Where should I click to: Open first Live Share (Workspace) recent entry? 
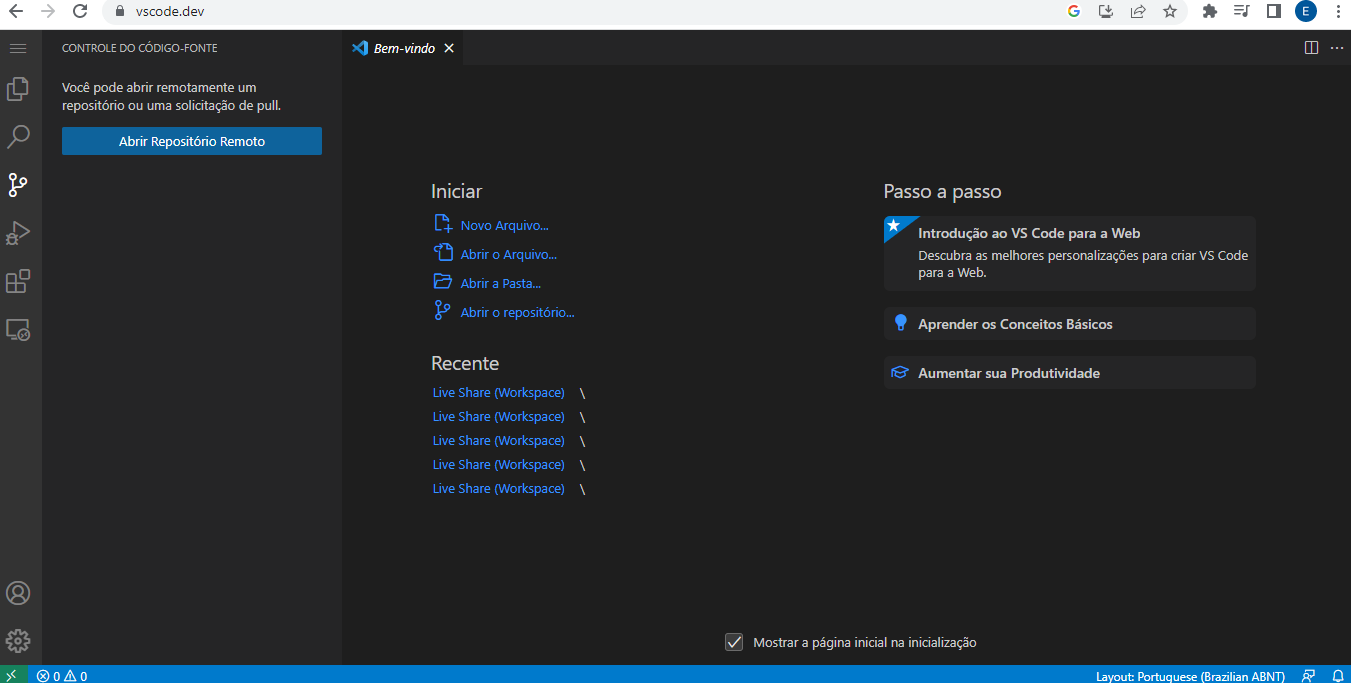click(x=498, y=393)
